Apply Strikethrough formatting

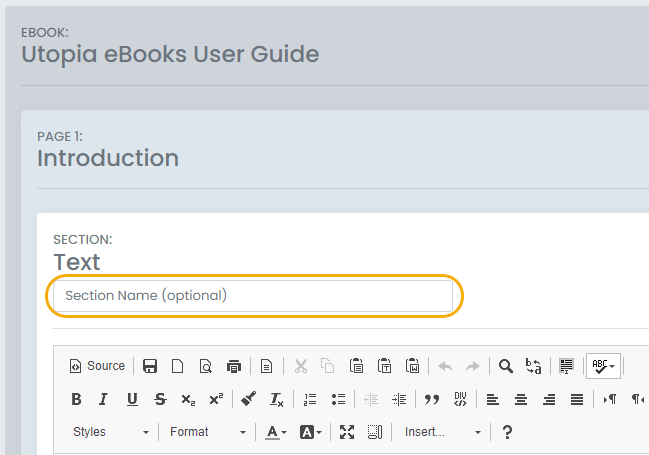tap(160, 399)
